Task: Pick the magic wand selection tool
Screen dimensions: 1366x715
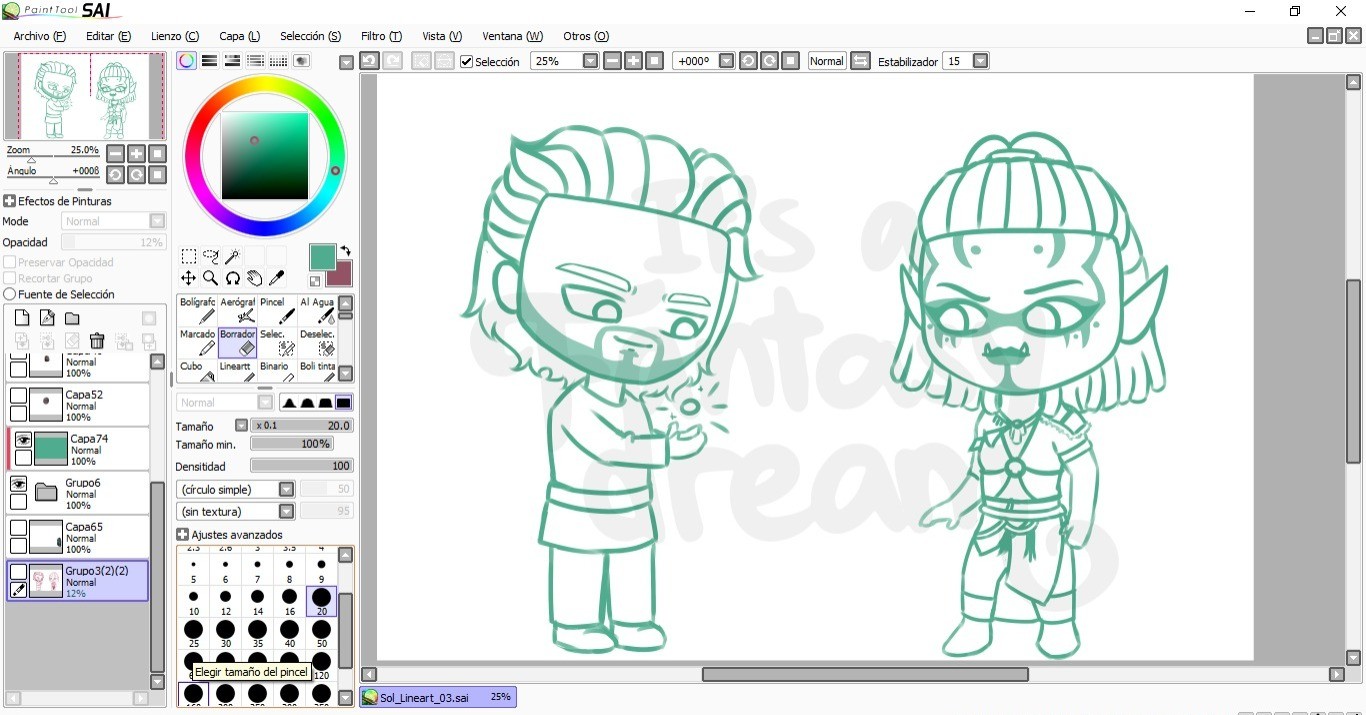Action: (x=232, y=257)
